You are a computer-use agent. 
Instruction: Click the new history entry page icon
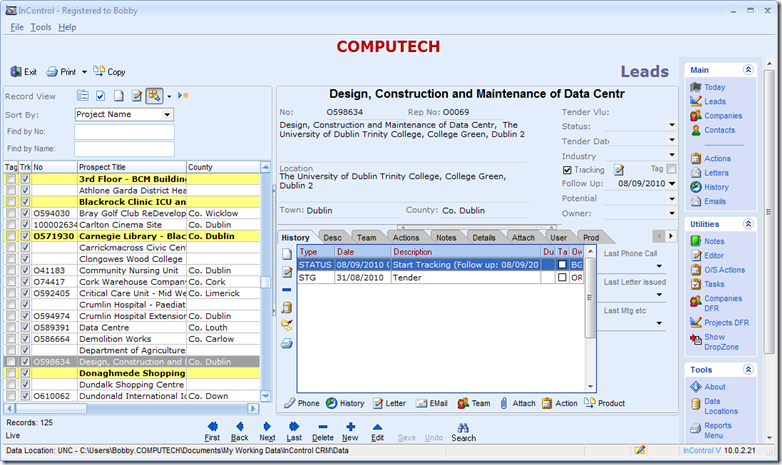tap(287, 254)
